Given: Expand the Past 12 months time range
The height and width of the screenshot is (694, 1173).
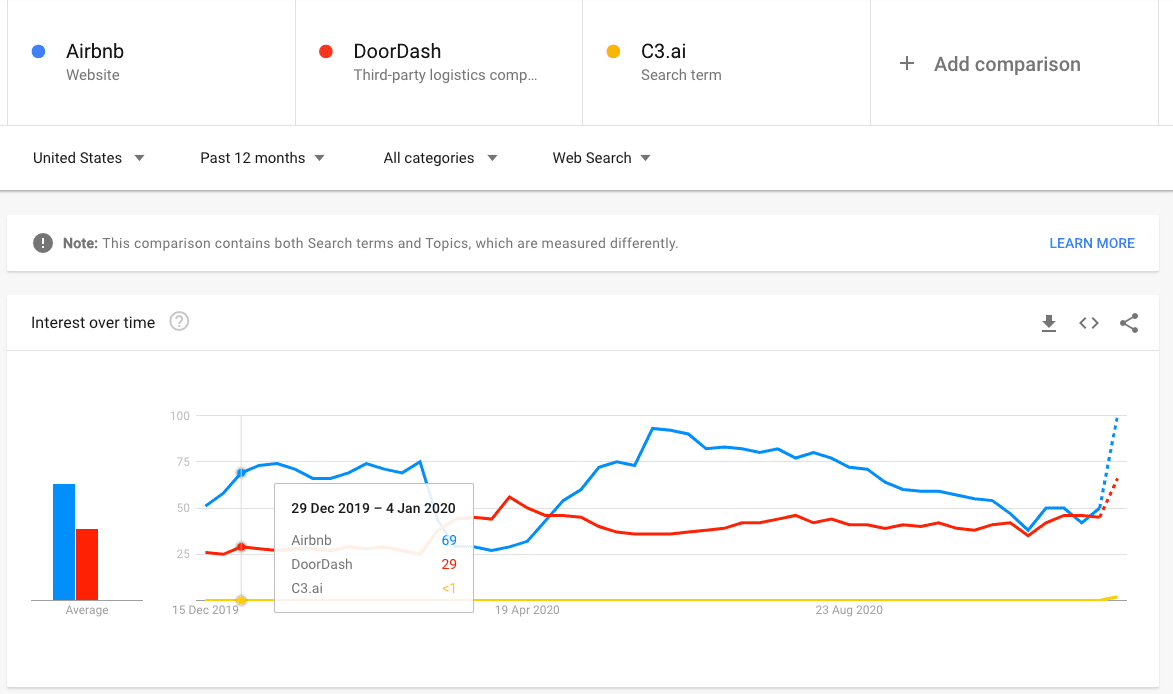Looking at the screenshot, I should [x=262, y=158].
